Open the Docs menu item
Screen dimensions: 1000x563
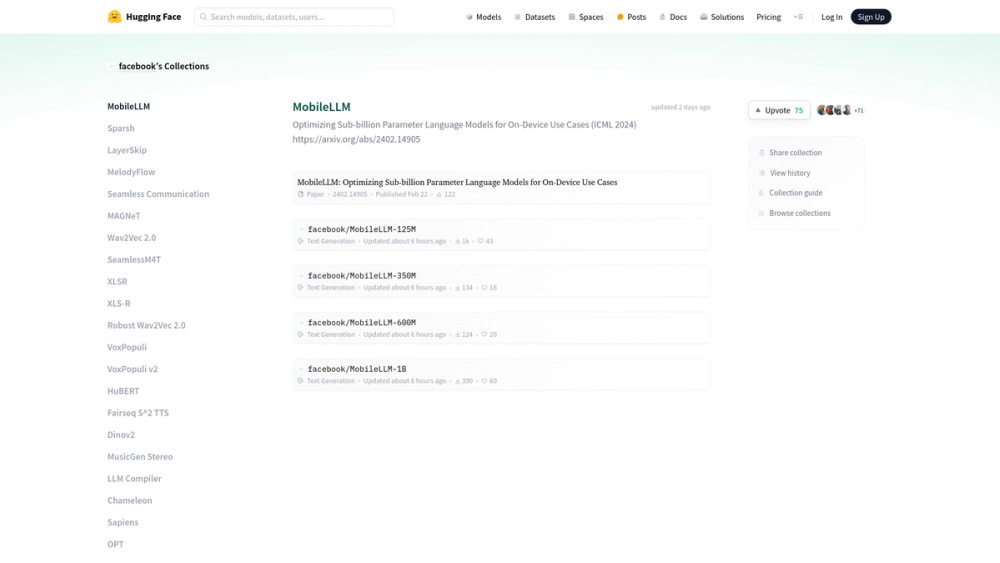click(673, 17)
